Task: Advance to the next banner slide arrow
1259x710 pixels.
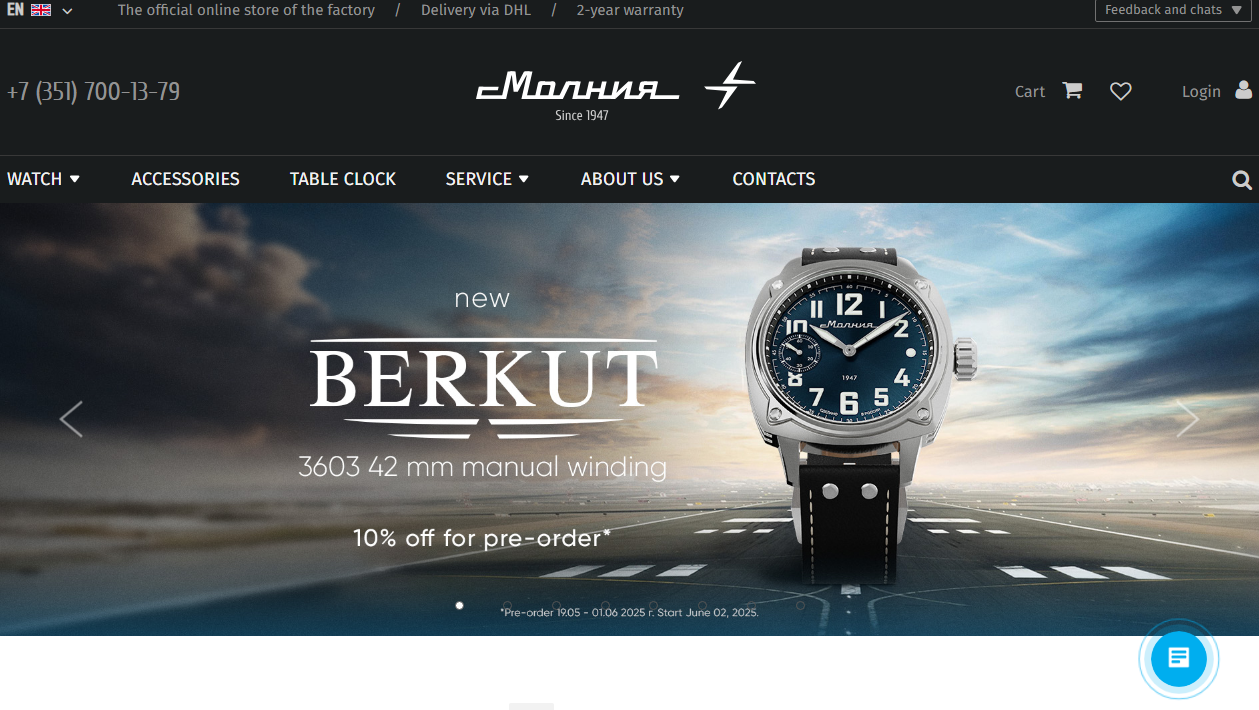Action: [x=1187, y=419]
